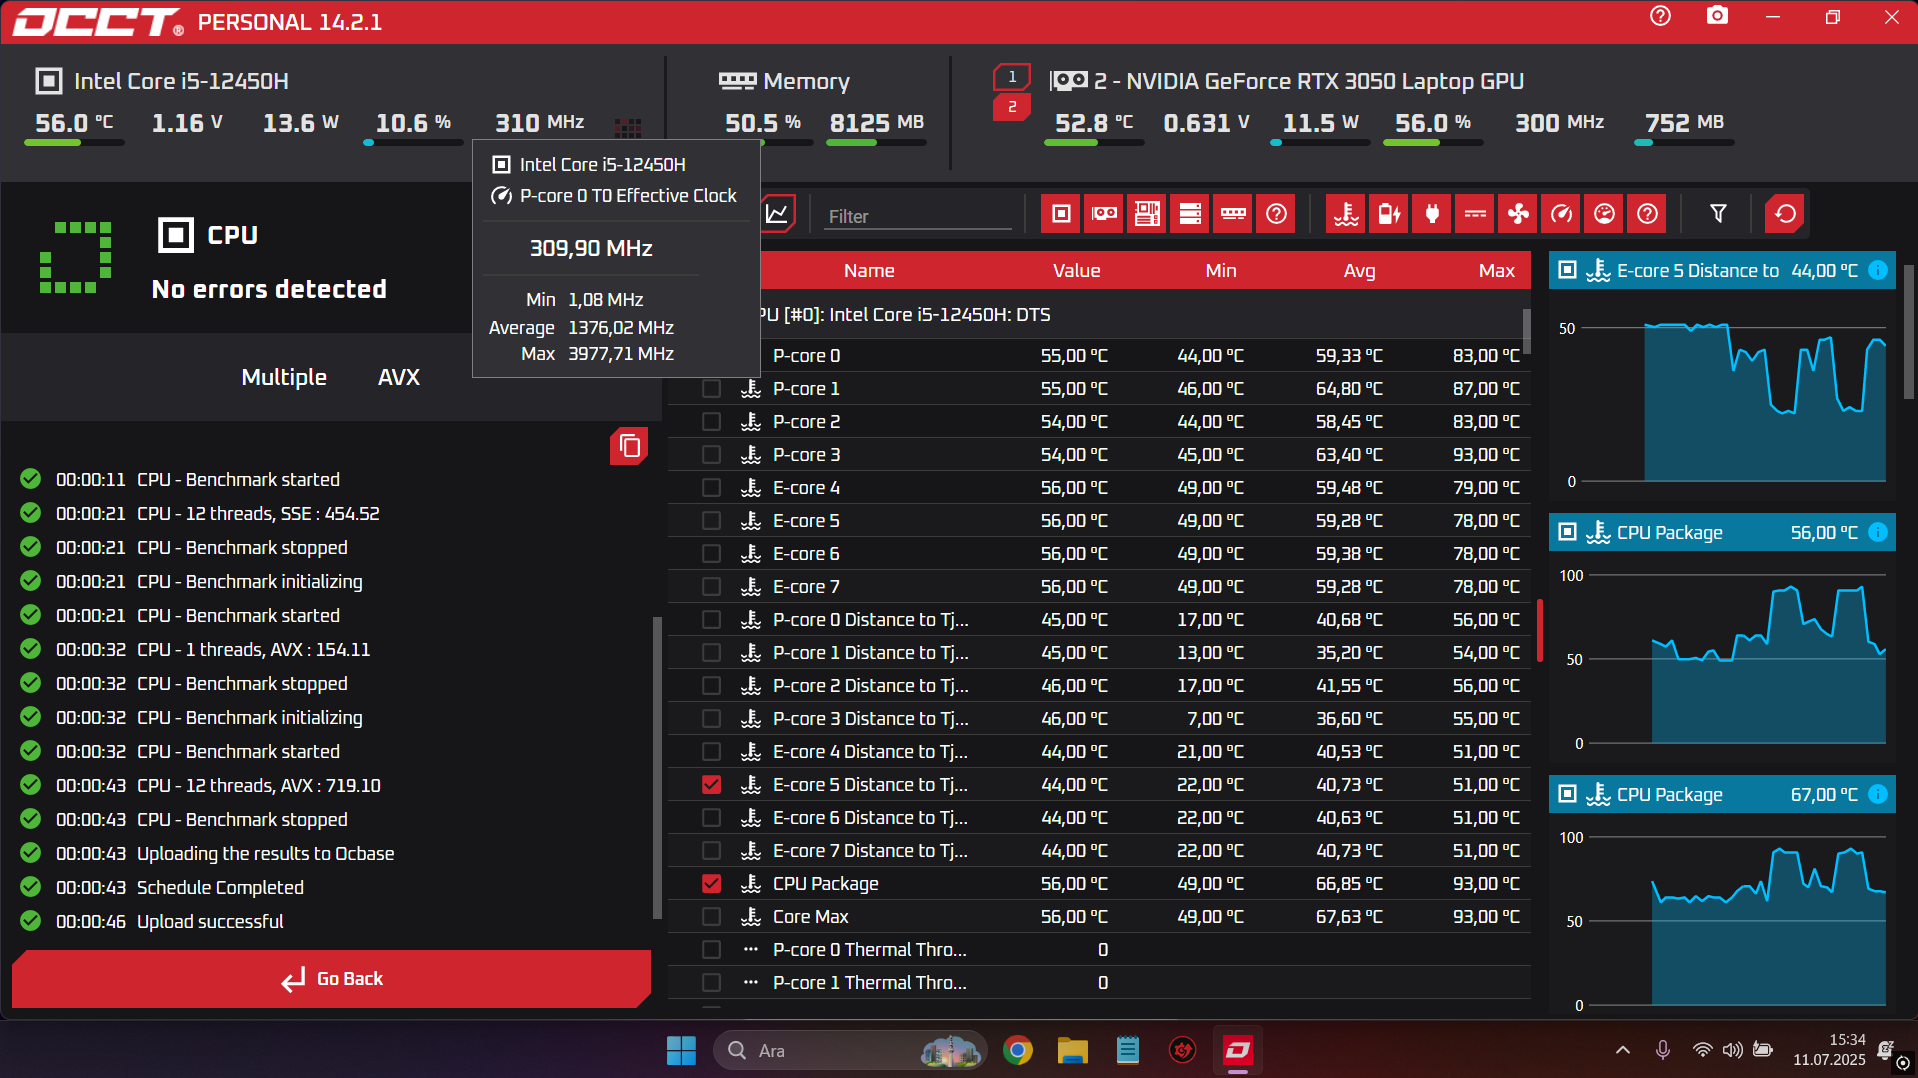
Task: Click the '8125 MB' memory reading
Action: point(877,123)
